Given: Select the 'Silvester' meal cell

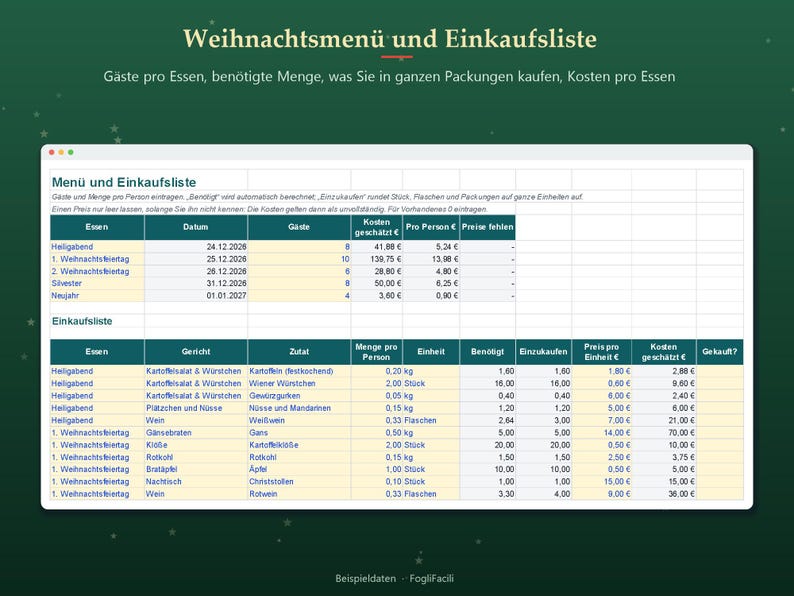Looking at the screenshot, I should pyautogui.click(x=97, y=283).
